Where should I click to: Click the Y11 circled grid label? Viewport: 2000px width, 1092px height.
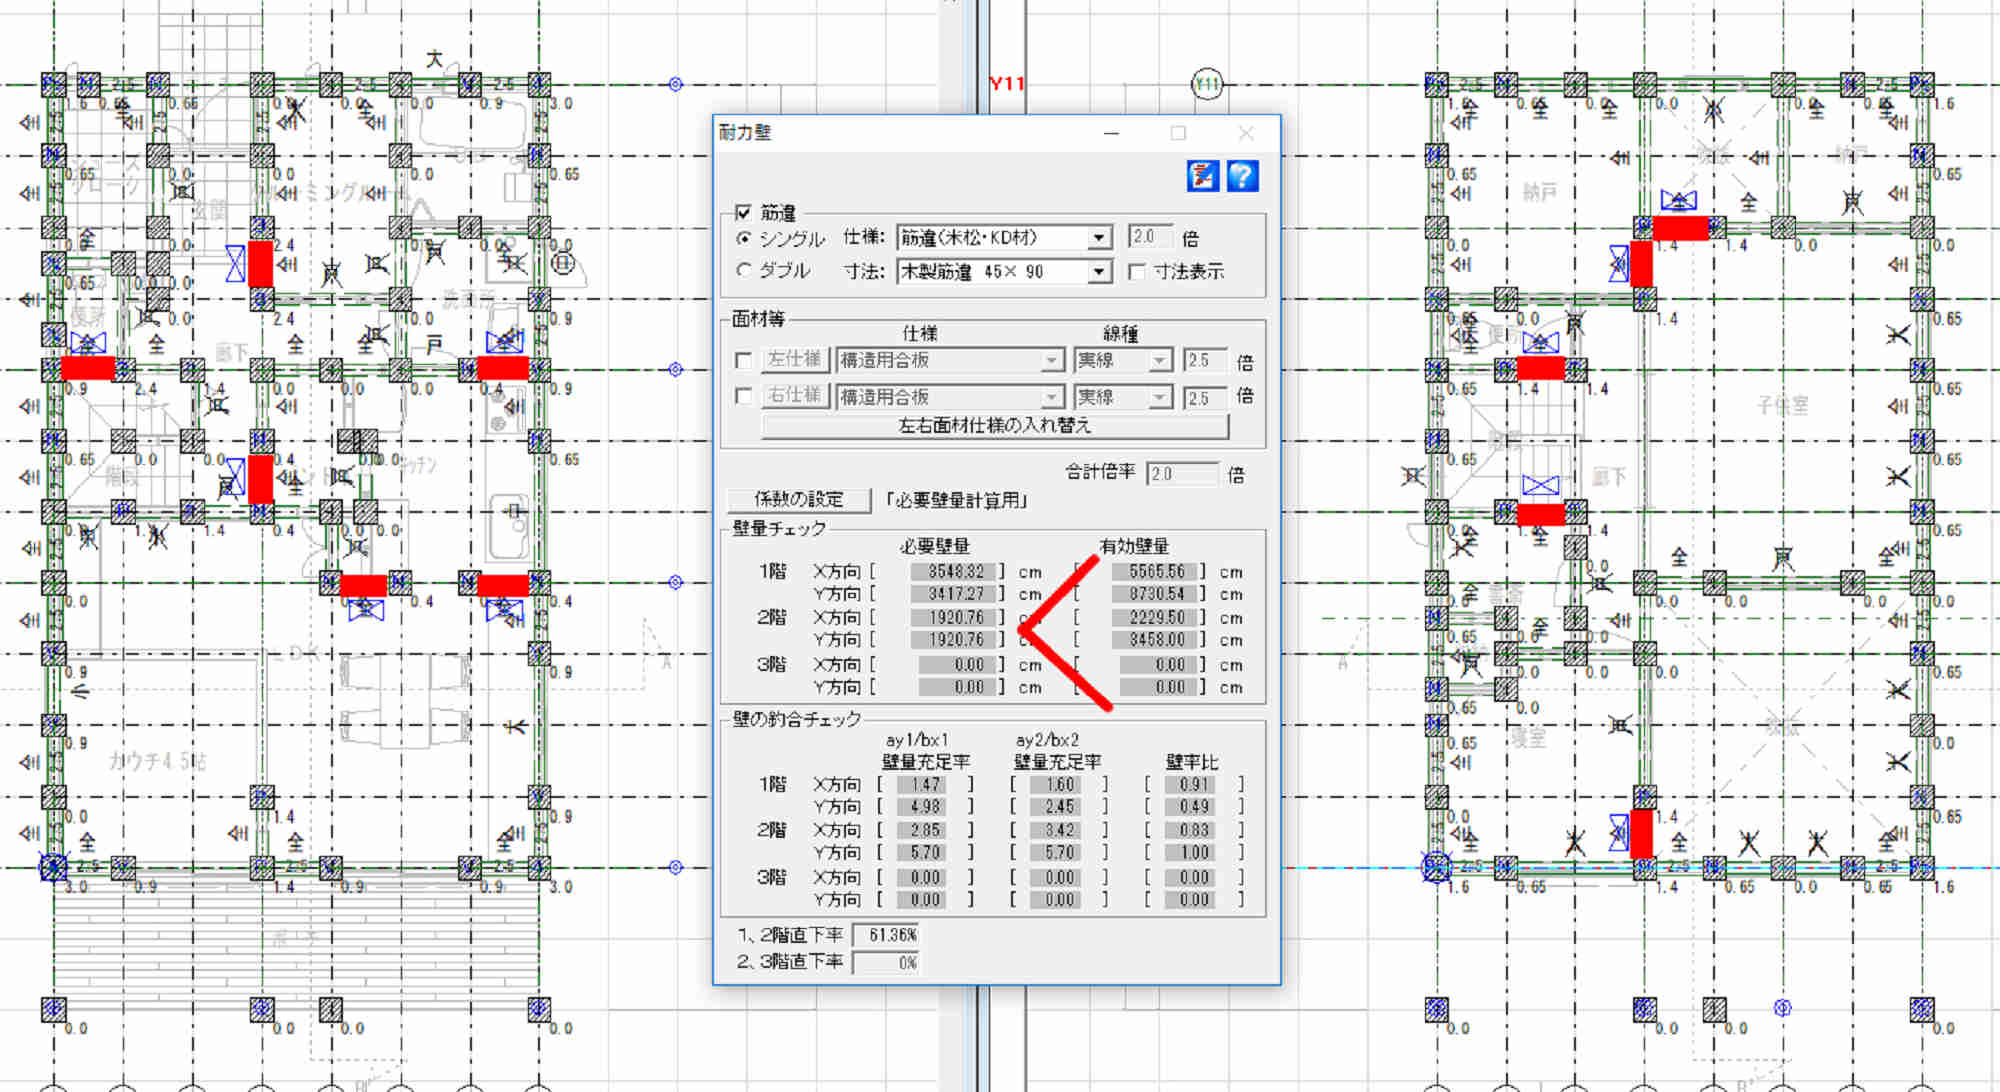pyautogui.click(x=1207, y=84)
